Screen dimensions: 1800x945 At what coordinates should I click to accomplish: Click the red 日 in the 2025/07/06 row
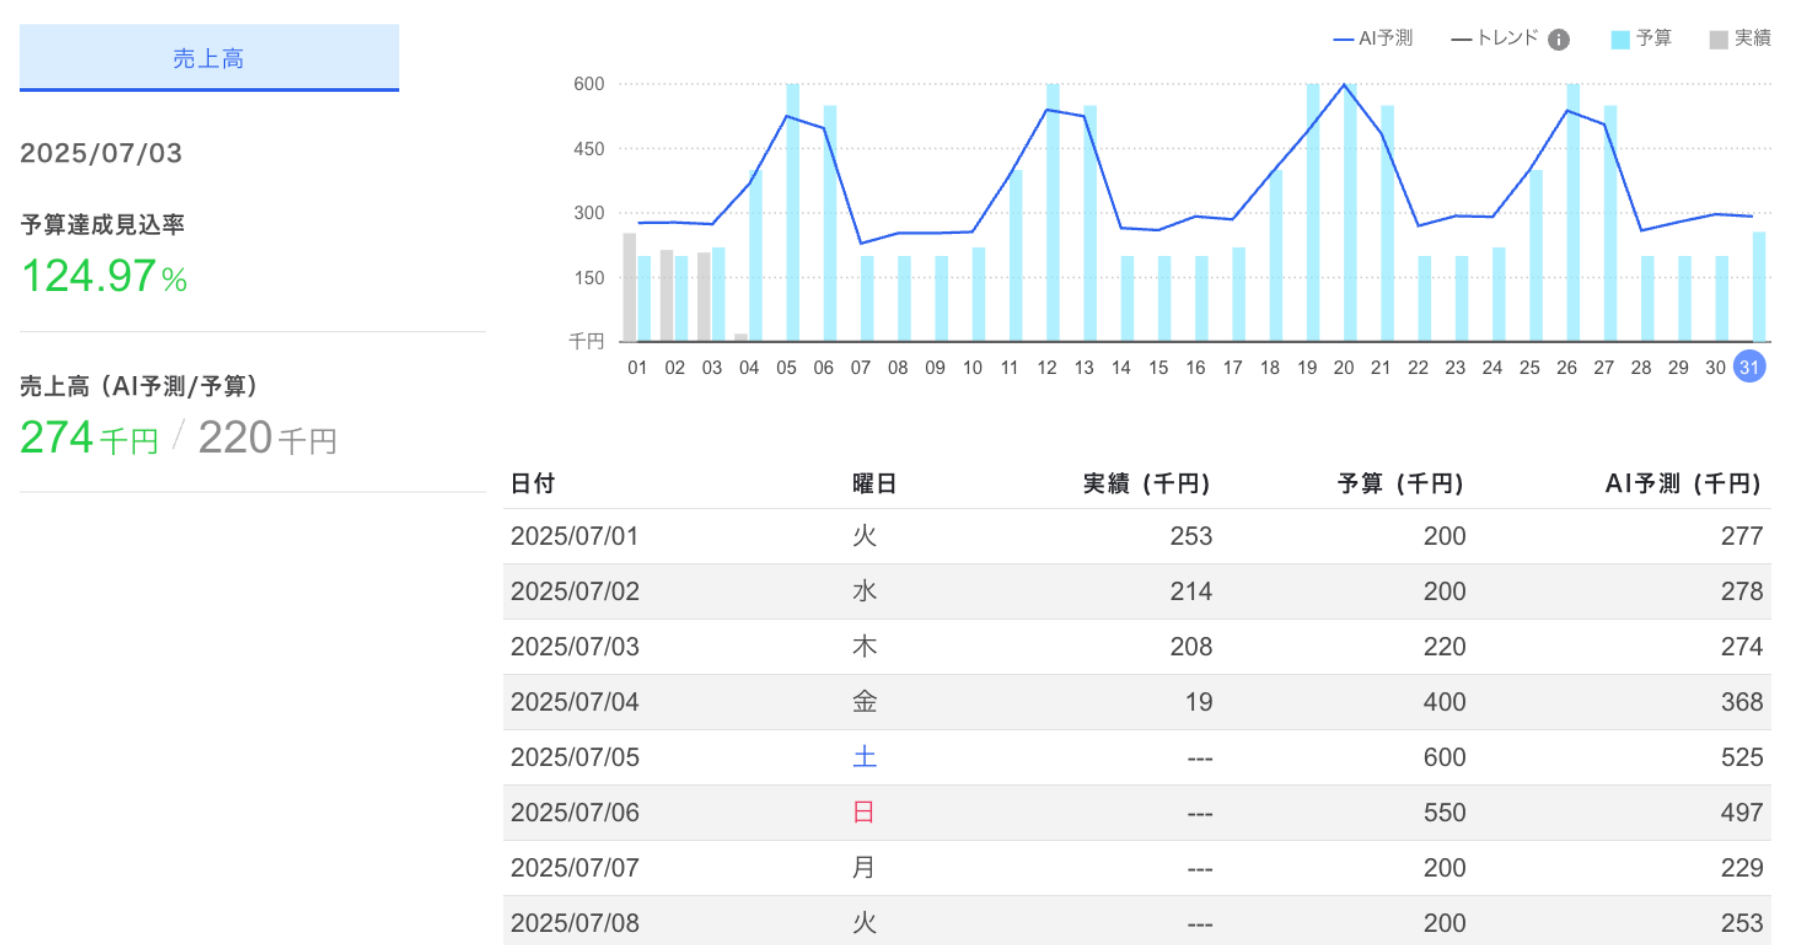click(864, 812)
